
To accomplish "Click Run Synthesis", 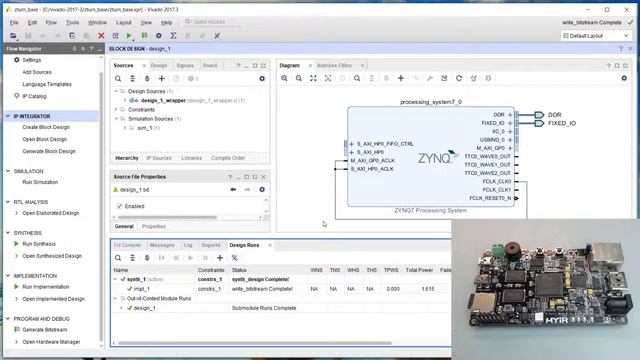I will tap(39, 244).
